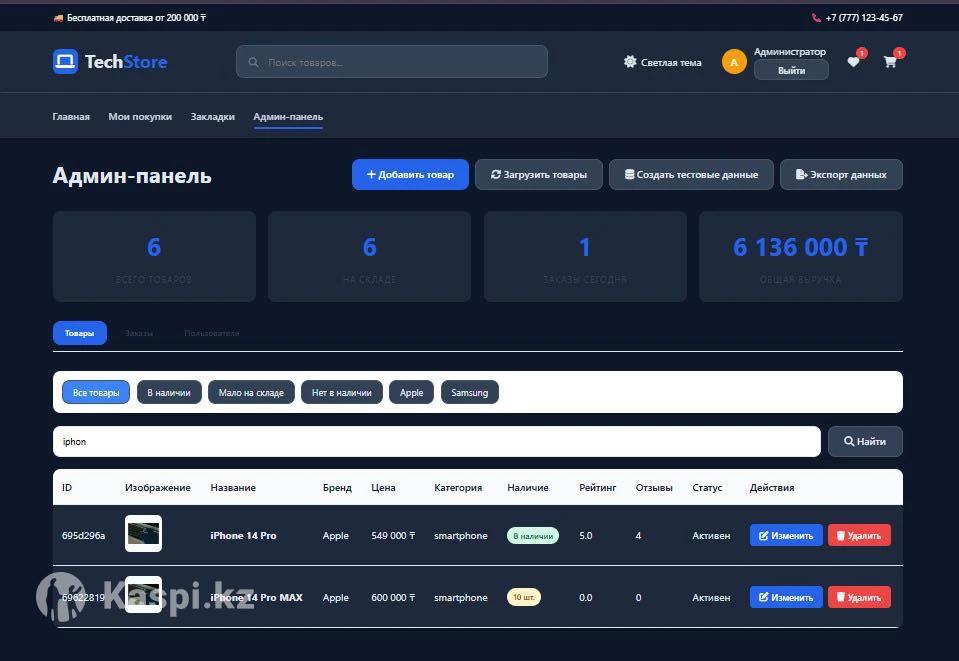
Task: Open the favorites heart icon
Action: (853, 62)
